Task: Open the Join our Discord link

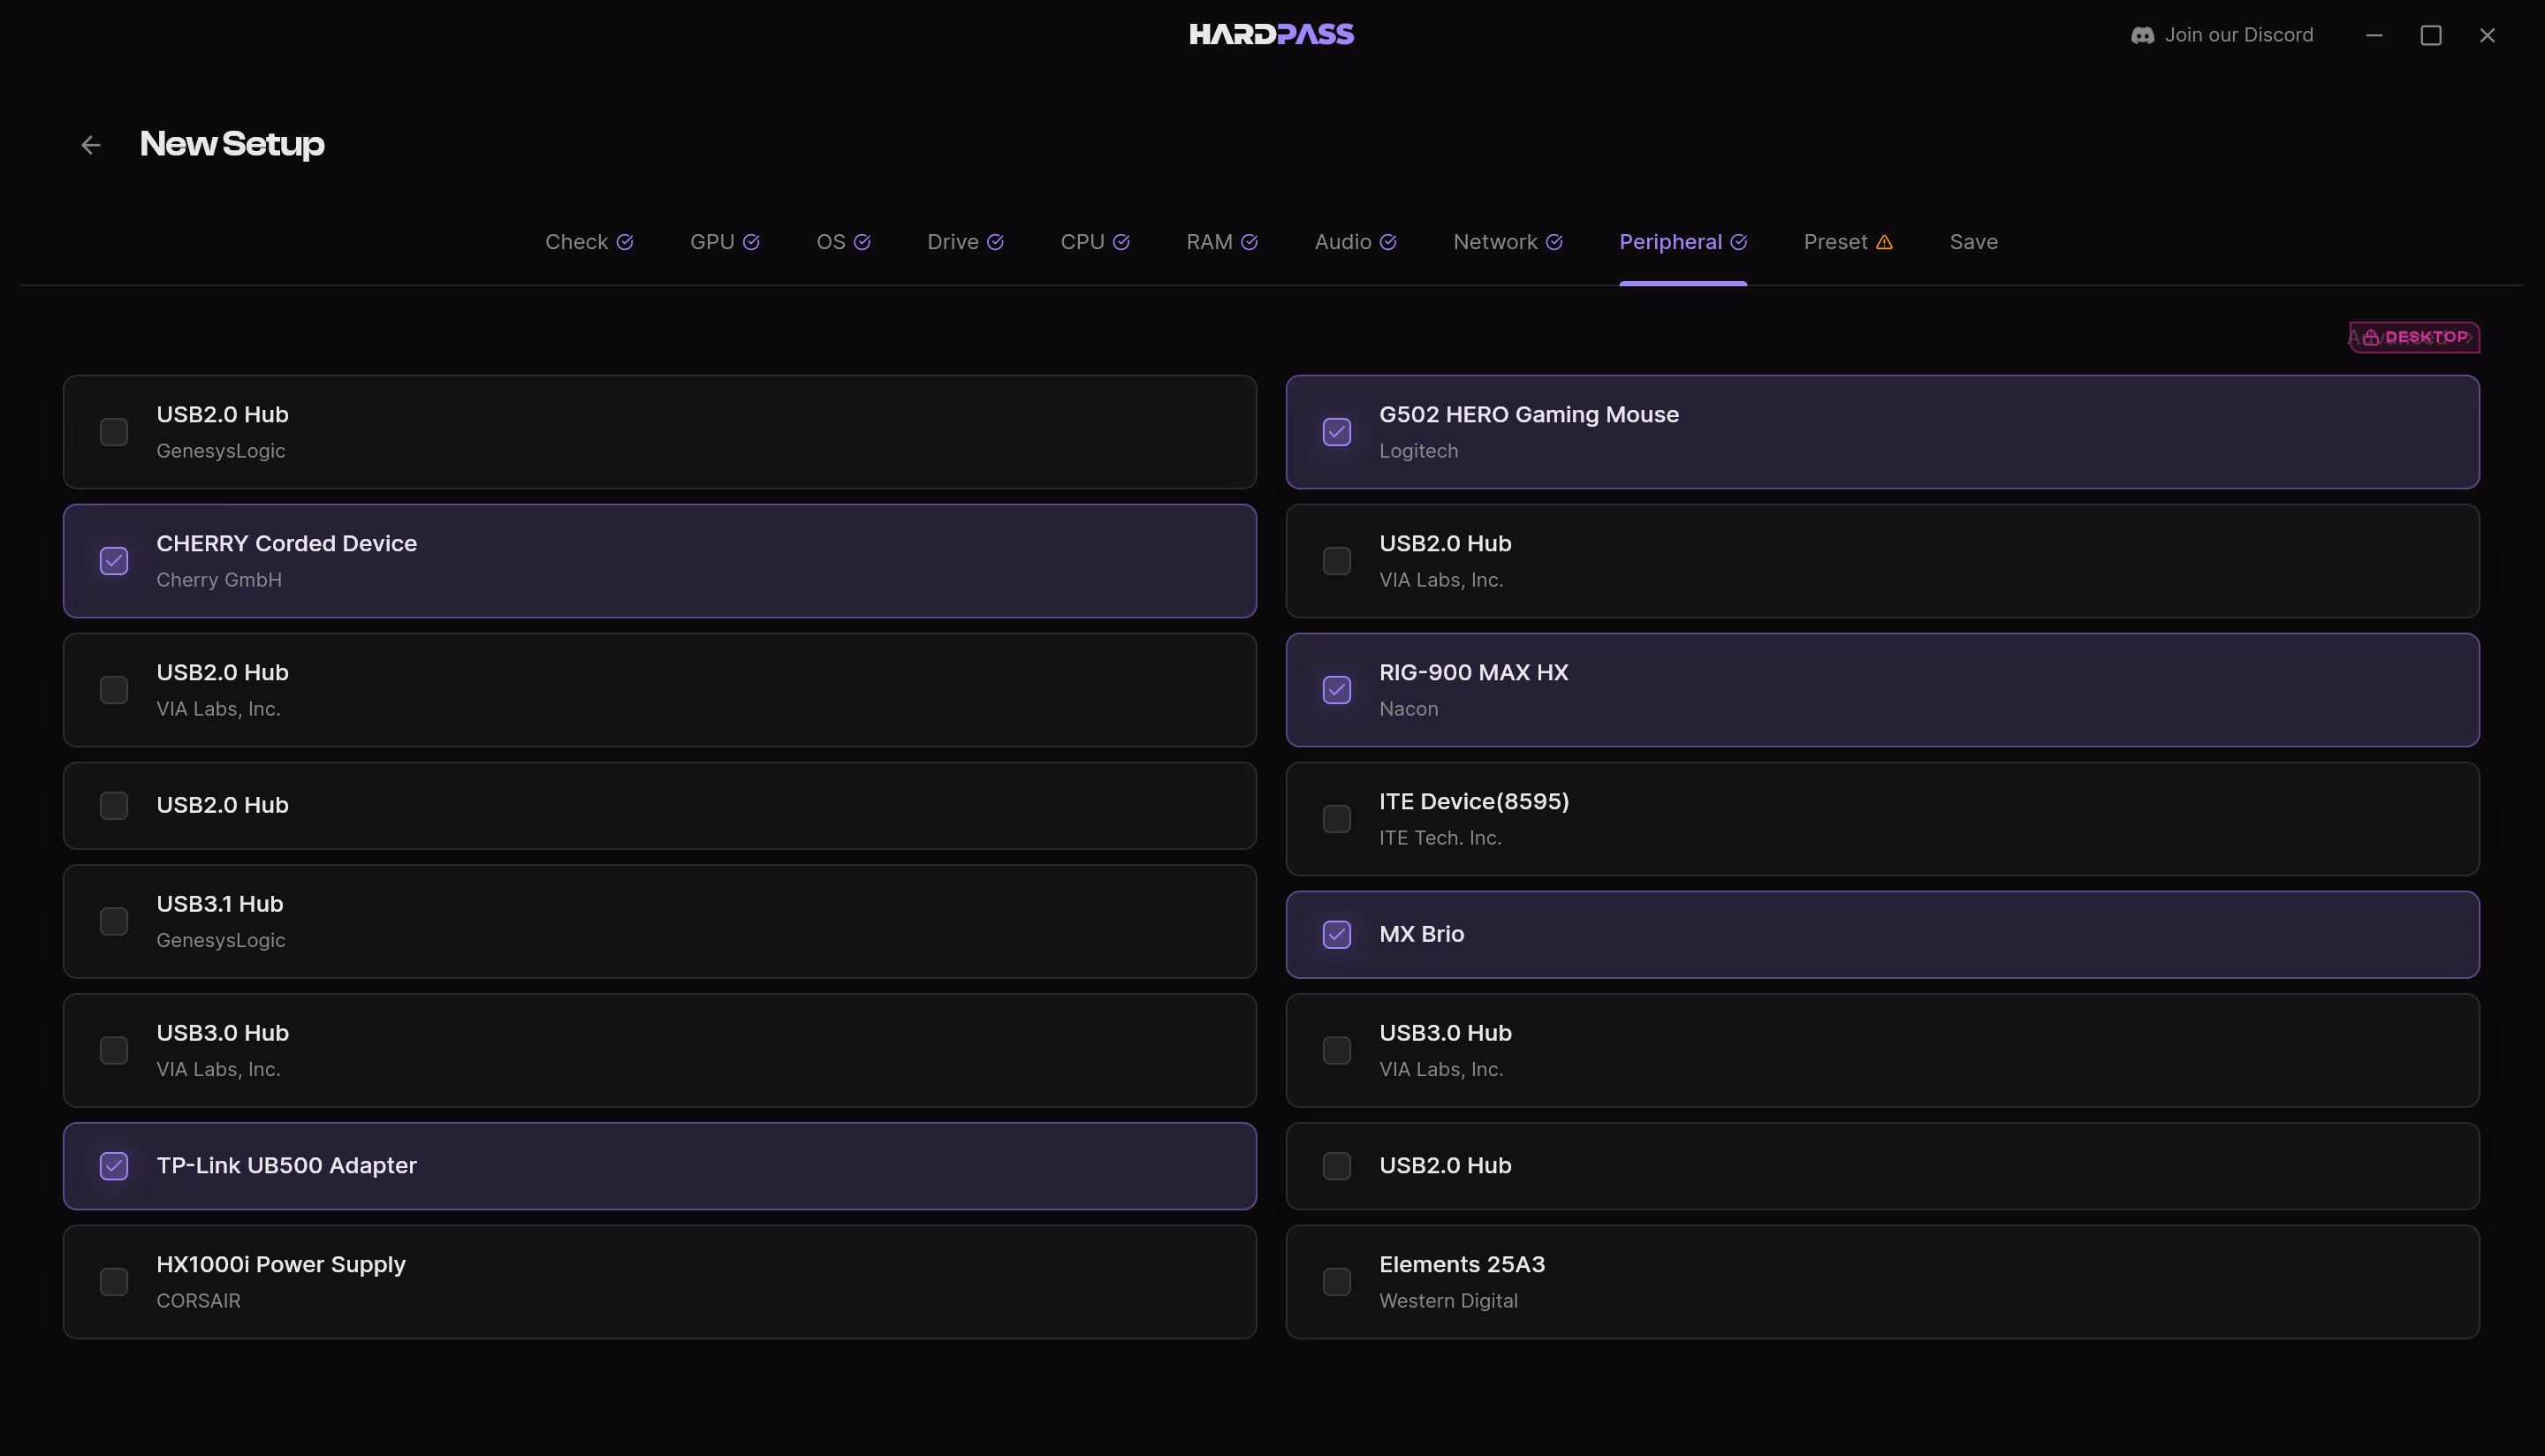Action: click(2222, 35)
